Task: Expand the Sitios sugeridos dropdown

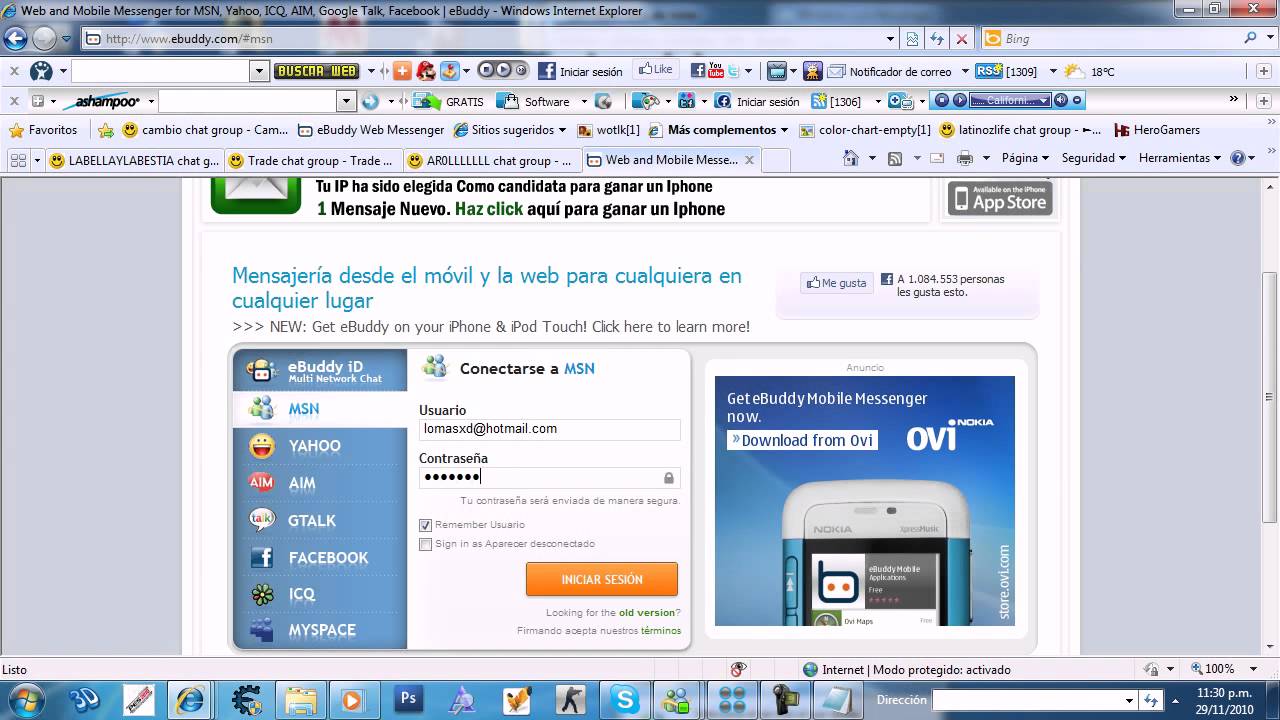Action: (562, 130)
